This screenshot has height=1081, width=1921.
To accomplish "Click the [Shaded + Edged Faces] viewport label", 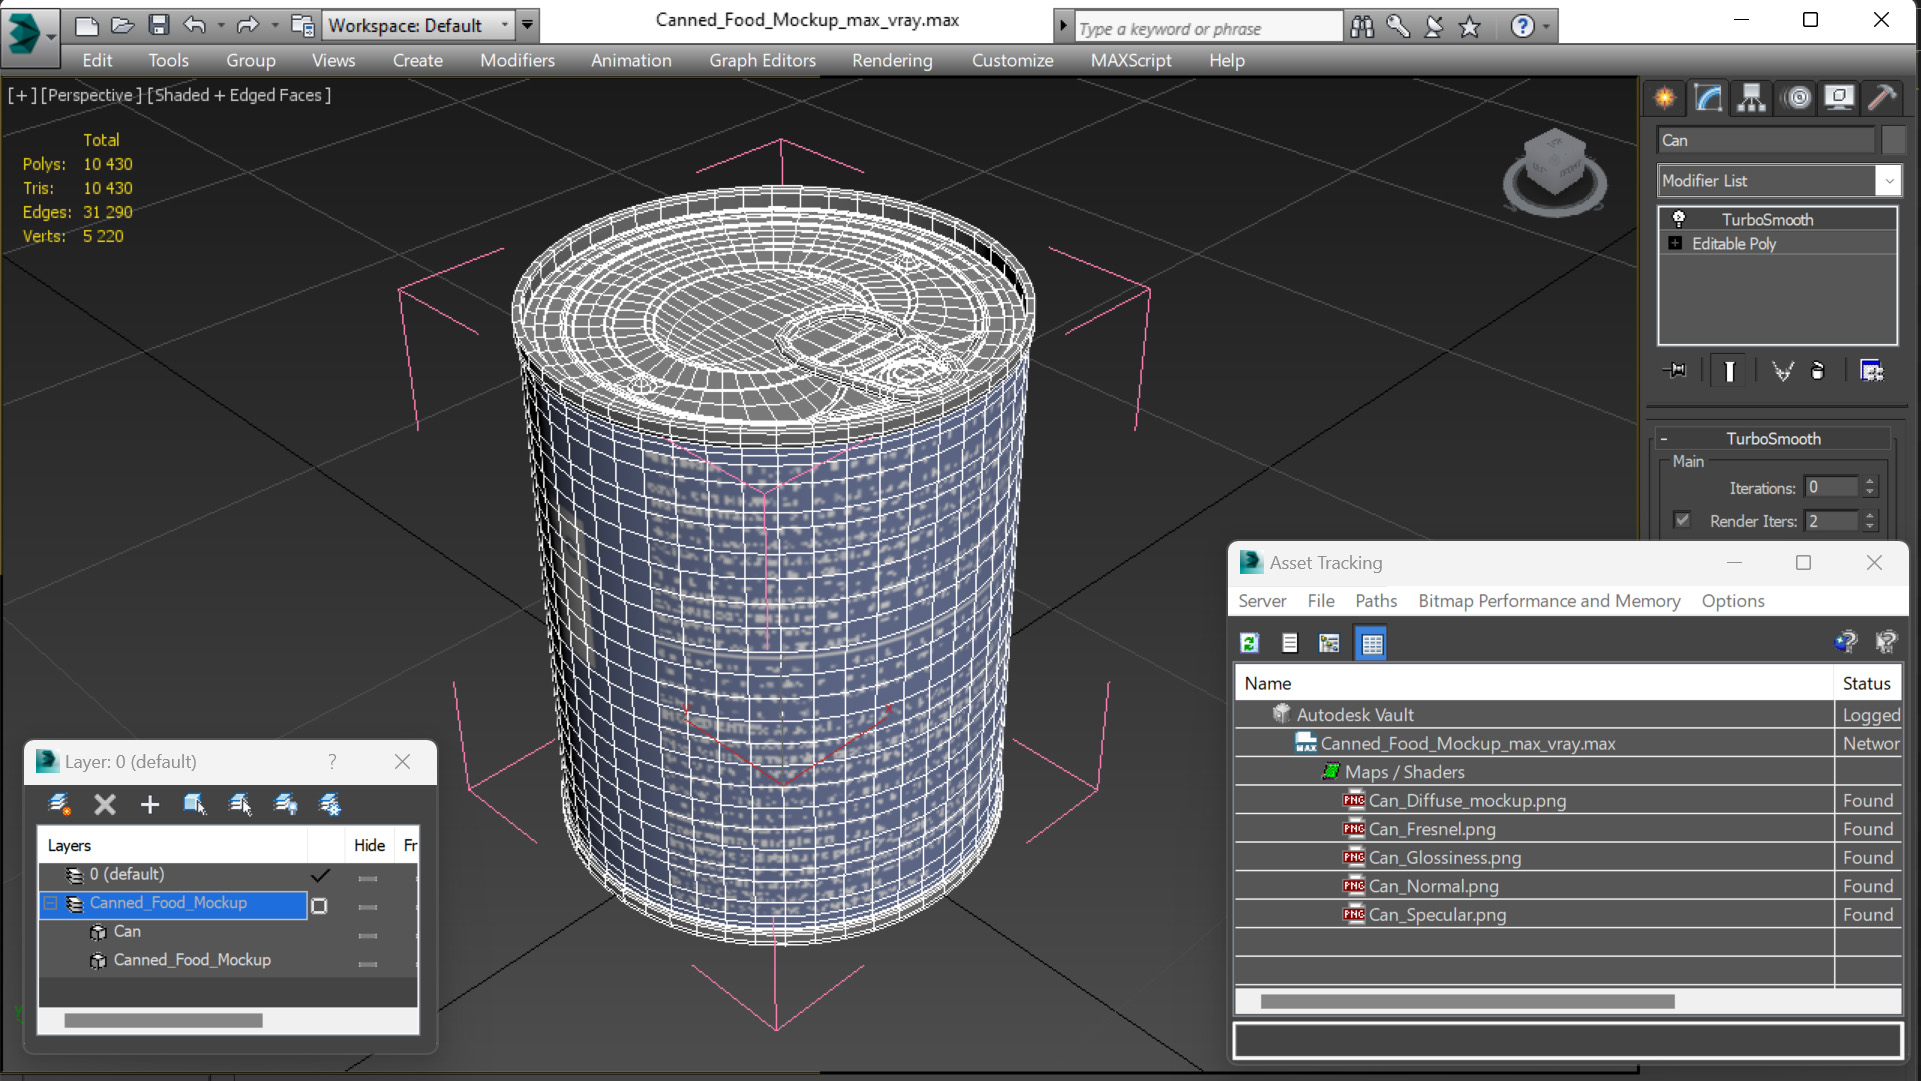I will pyautogui.click(x=239, y=95).
